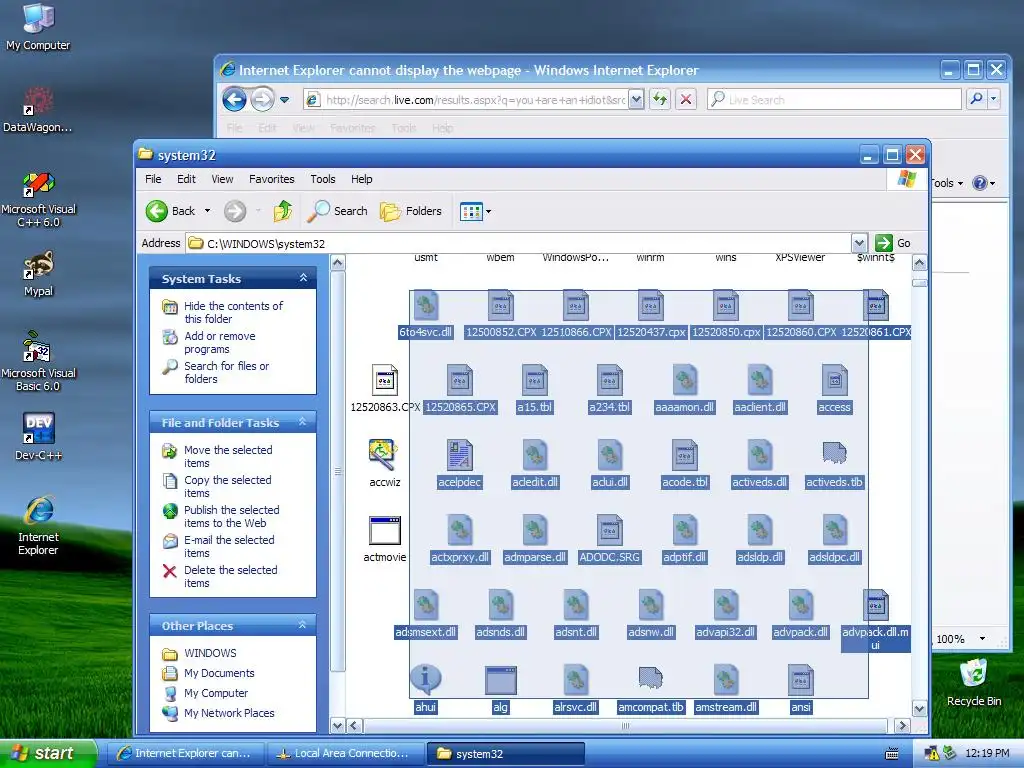Click the Go button beside address

point(893,243)
